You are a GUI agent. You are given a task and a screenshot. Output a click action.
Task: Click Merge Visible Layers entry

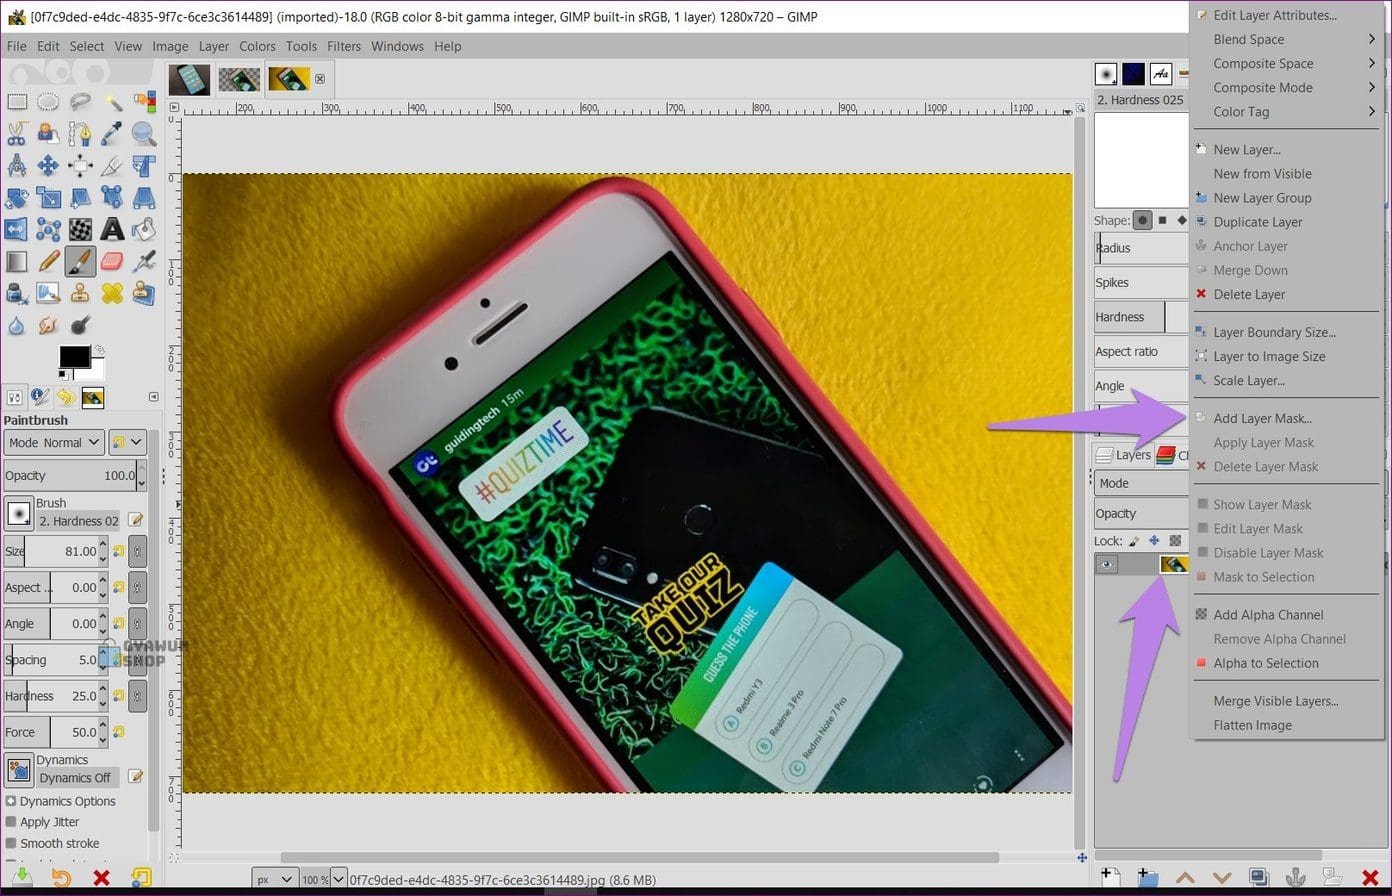pos(1288,701)
